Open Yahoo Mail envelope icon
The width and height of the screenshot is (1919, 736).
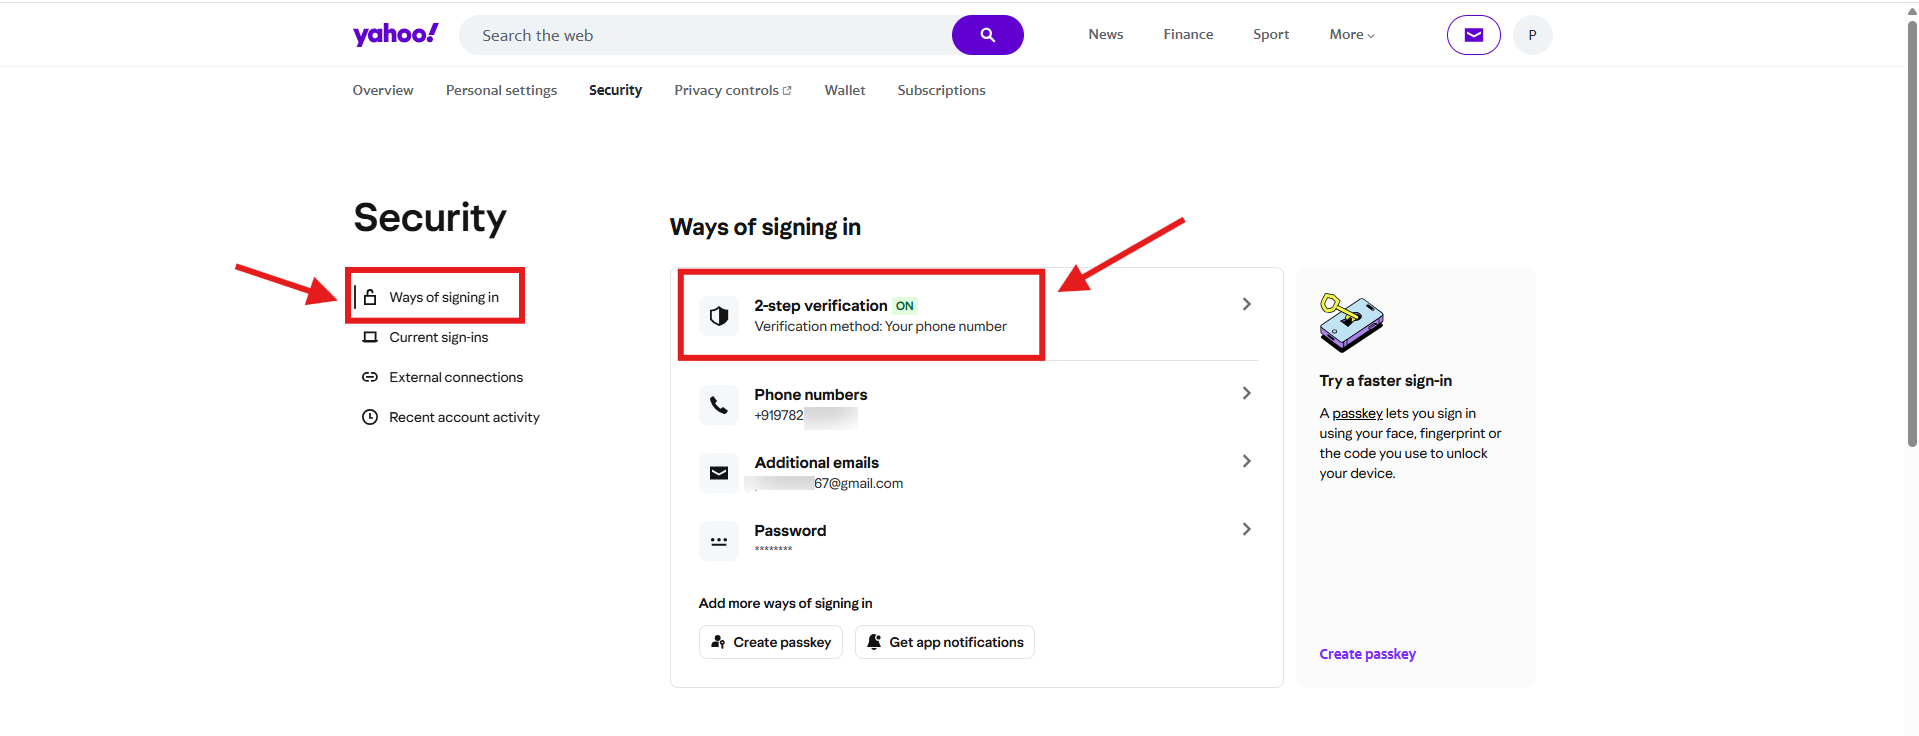click(1473, 35)
